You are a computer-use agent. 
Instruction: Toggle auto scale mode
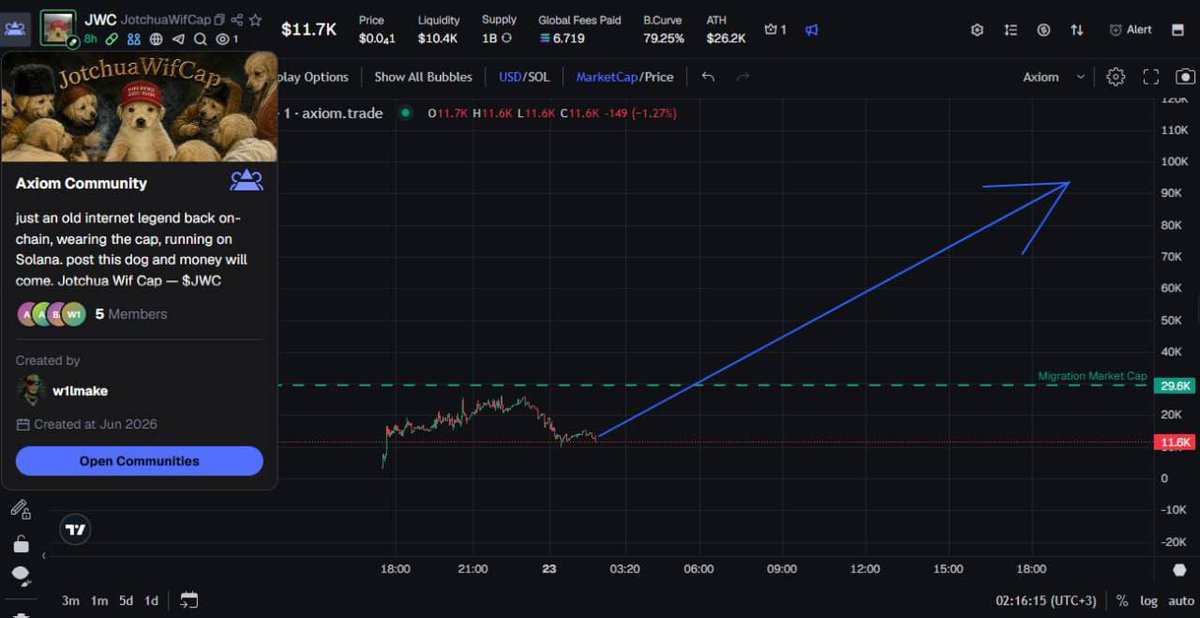[x=1181, y=601]
